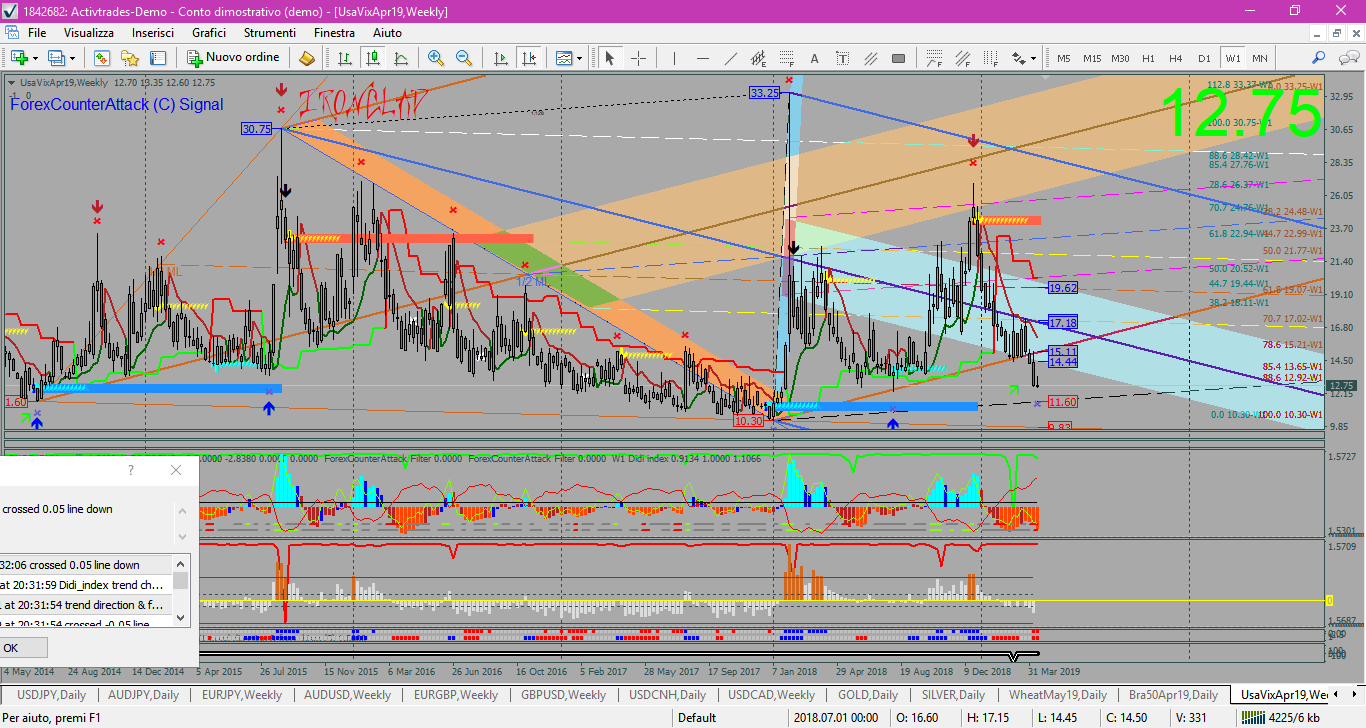Viewport: 1366px width, 728px height.
Task: Switch to M30 timeframe
Action: (x=1120, y=58)
